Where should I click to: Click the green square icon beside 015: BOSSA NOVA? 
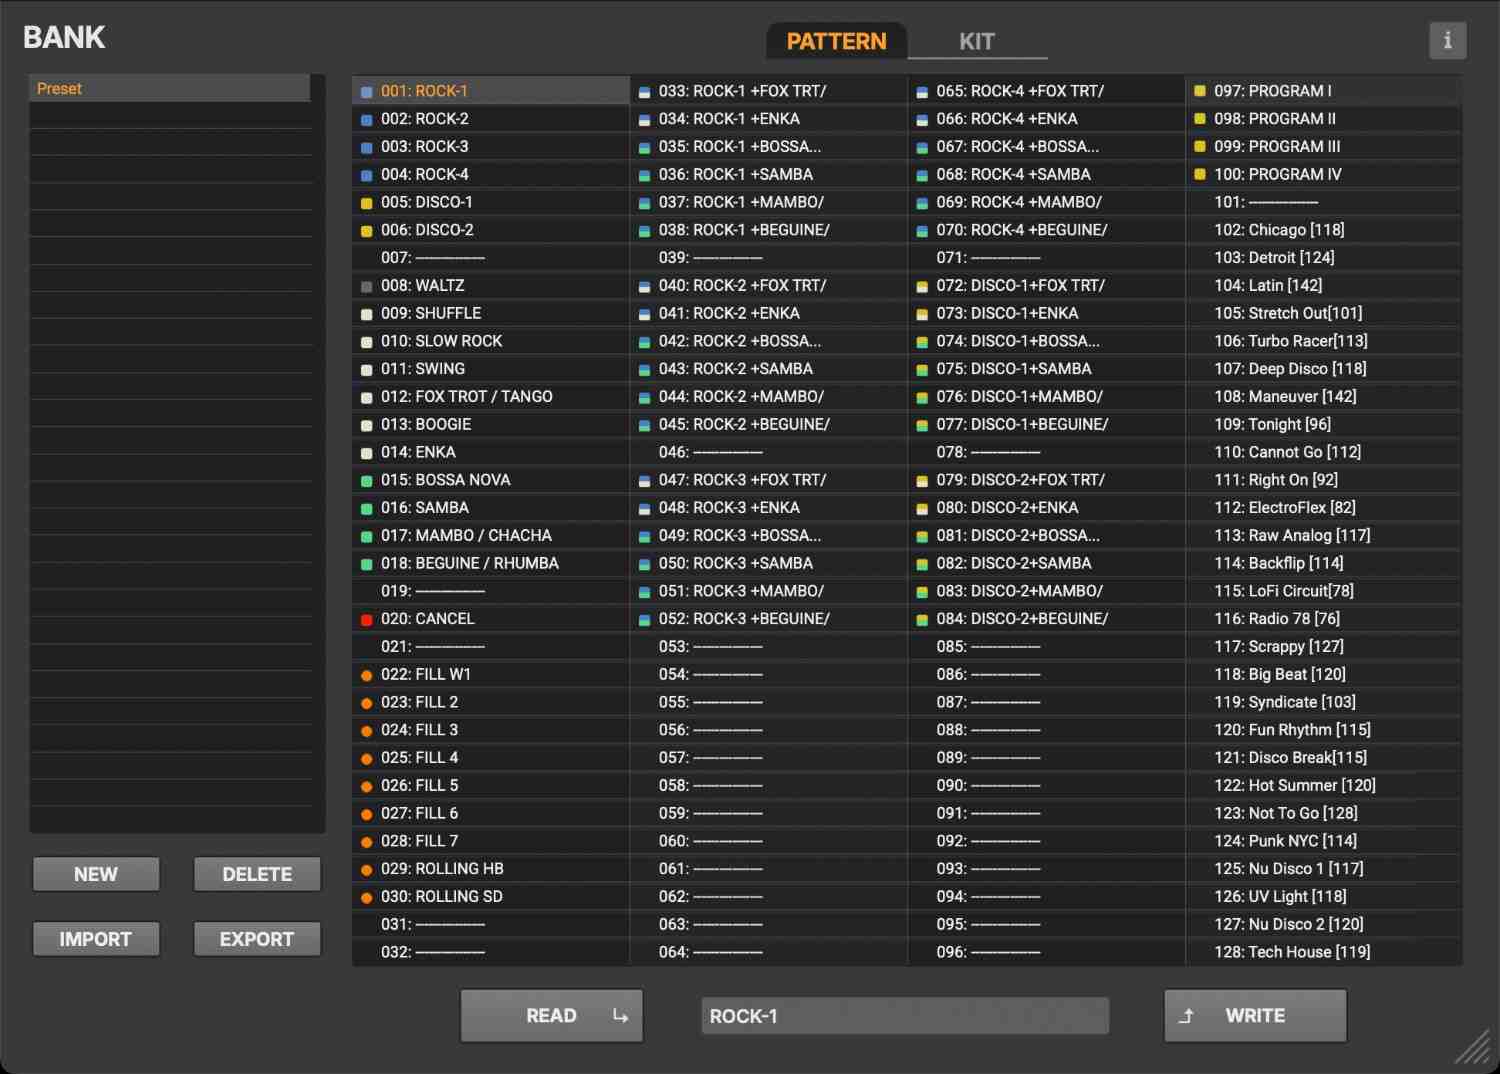click(366, 479)
